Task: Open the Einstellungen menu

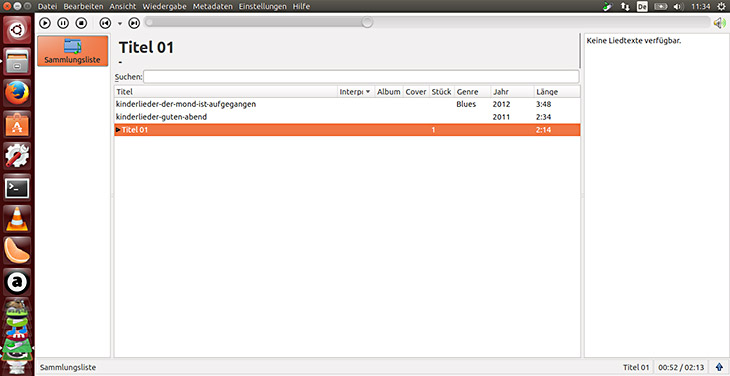Action: tap(263, 7)
